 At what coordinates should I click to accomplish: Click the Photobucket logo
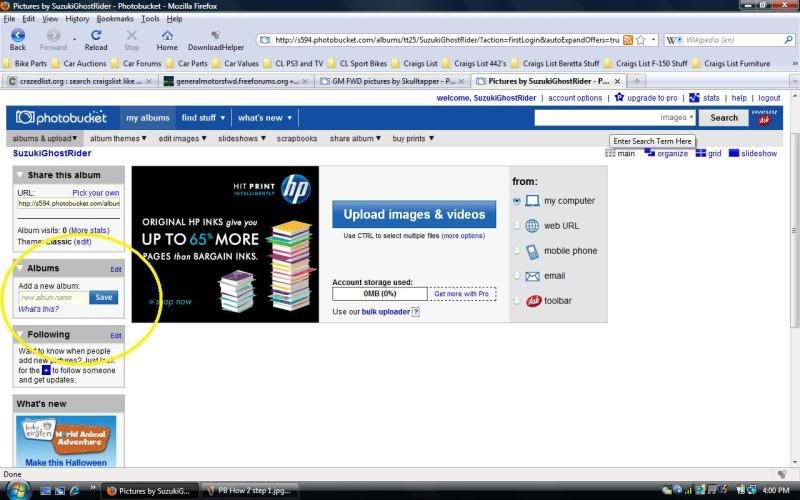click(x=61, y=117)
